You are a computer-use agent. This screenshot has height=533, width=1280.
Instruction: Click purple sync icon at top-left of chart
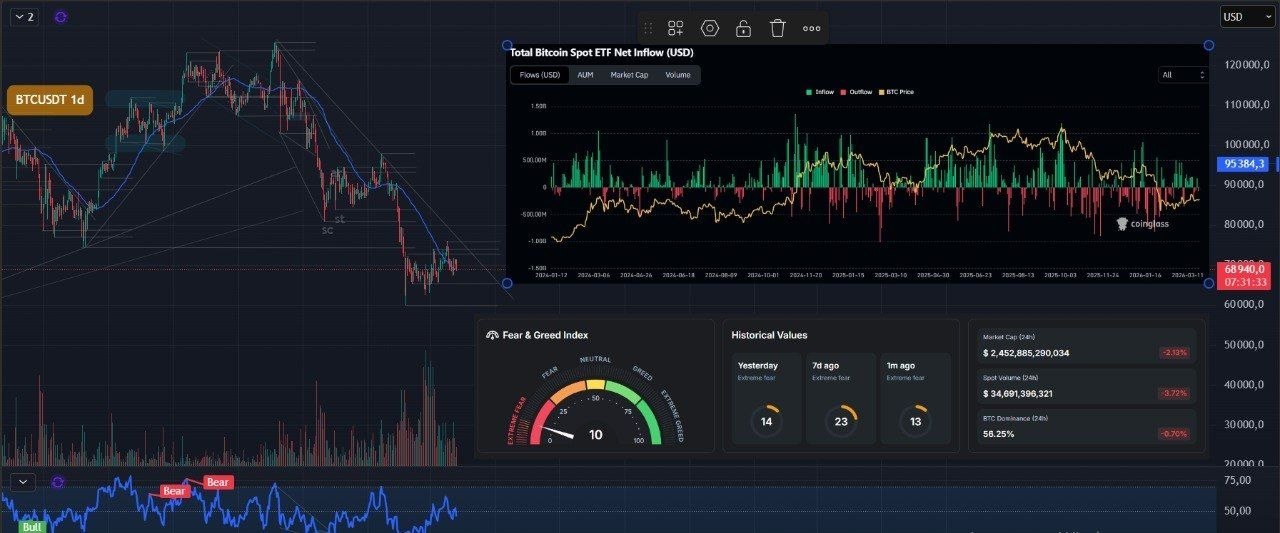click(61, 17)
